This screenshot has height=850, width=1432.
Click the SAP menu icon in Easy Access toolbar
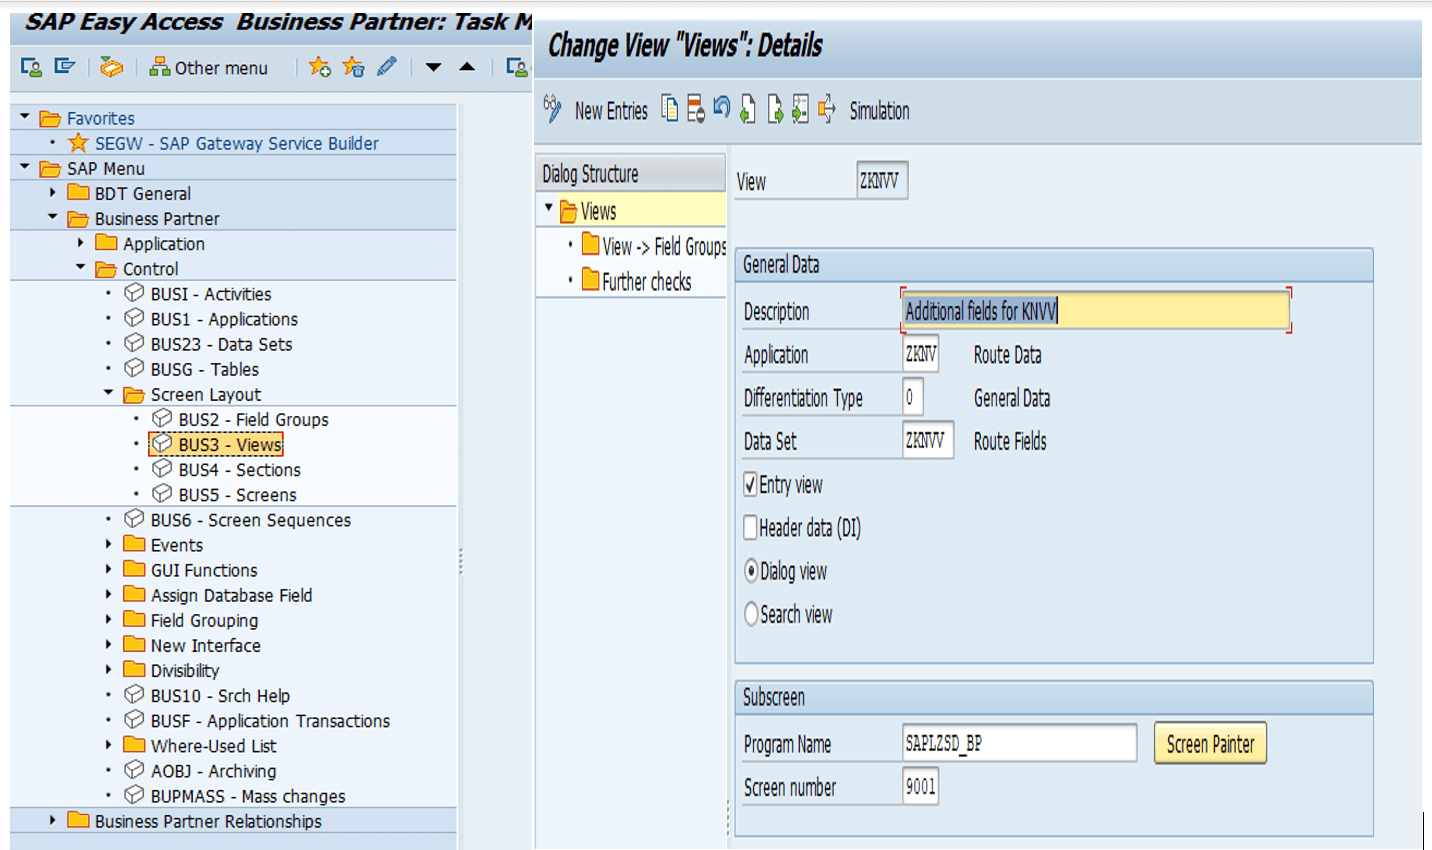[x=65, y=66]
